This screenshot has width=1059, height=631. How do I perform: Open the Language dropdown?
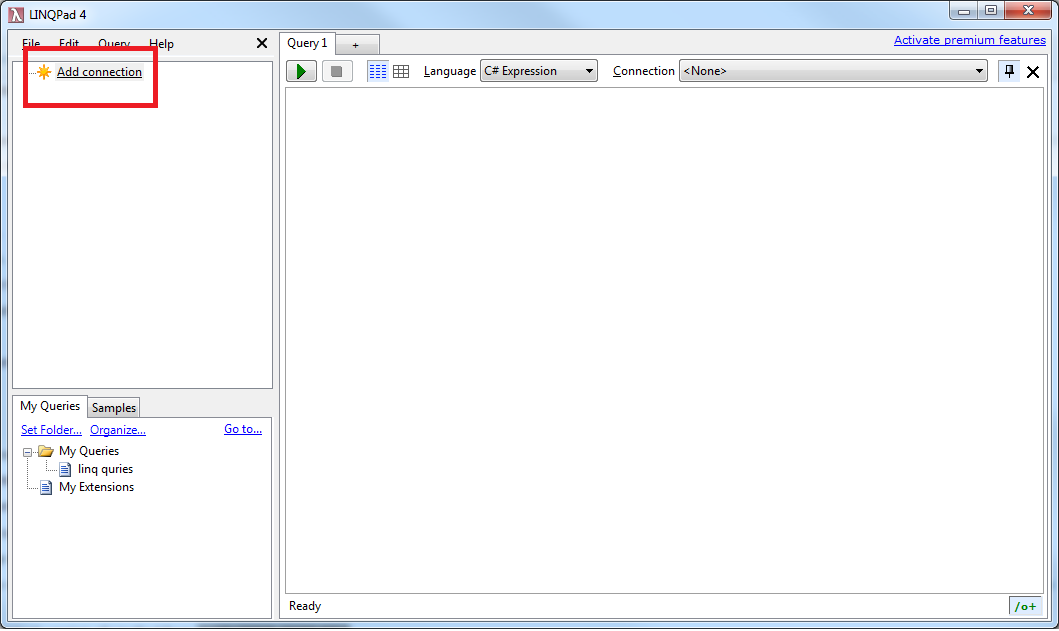coord(538,71)
